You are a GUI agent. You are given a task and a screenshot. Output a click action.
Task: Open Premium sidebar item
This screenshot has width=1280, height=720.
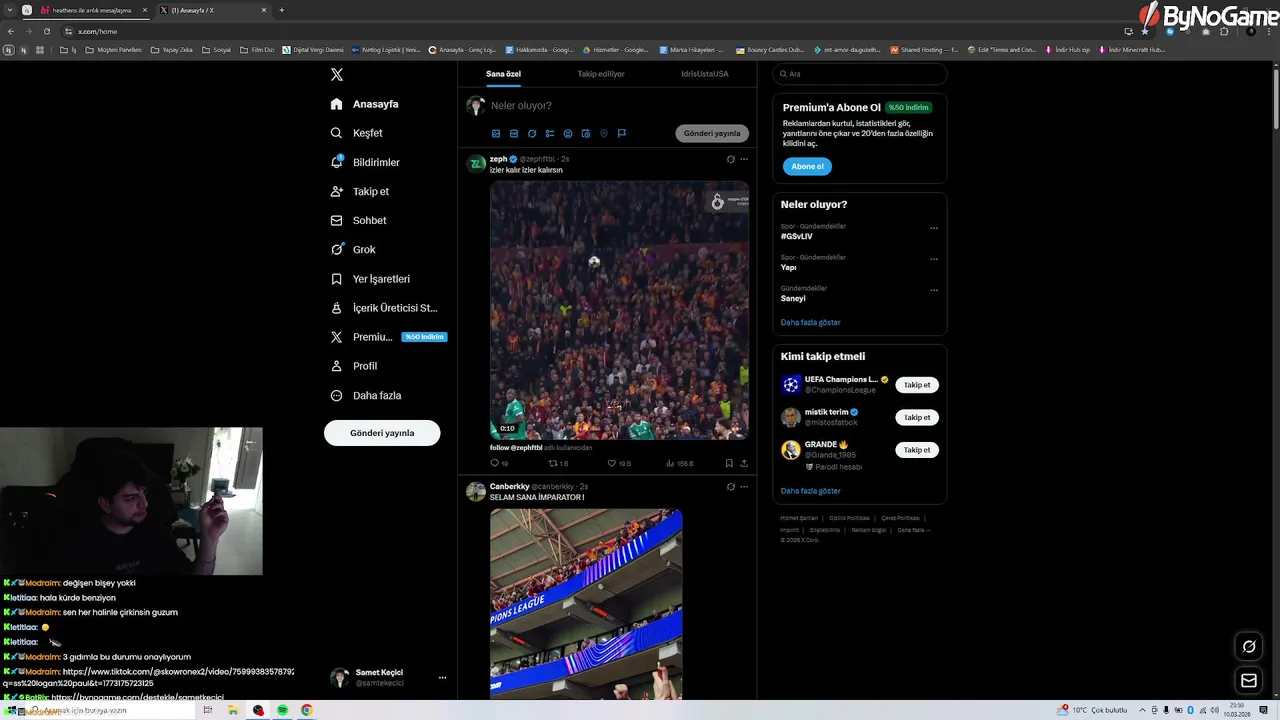coord(387,337)
